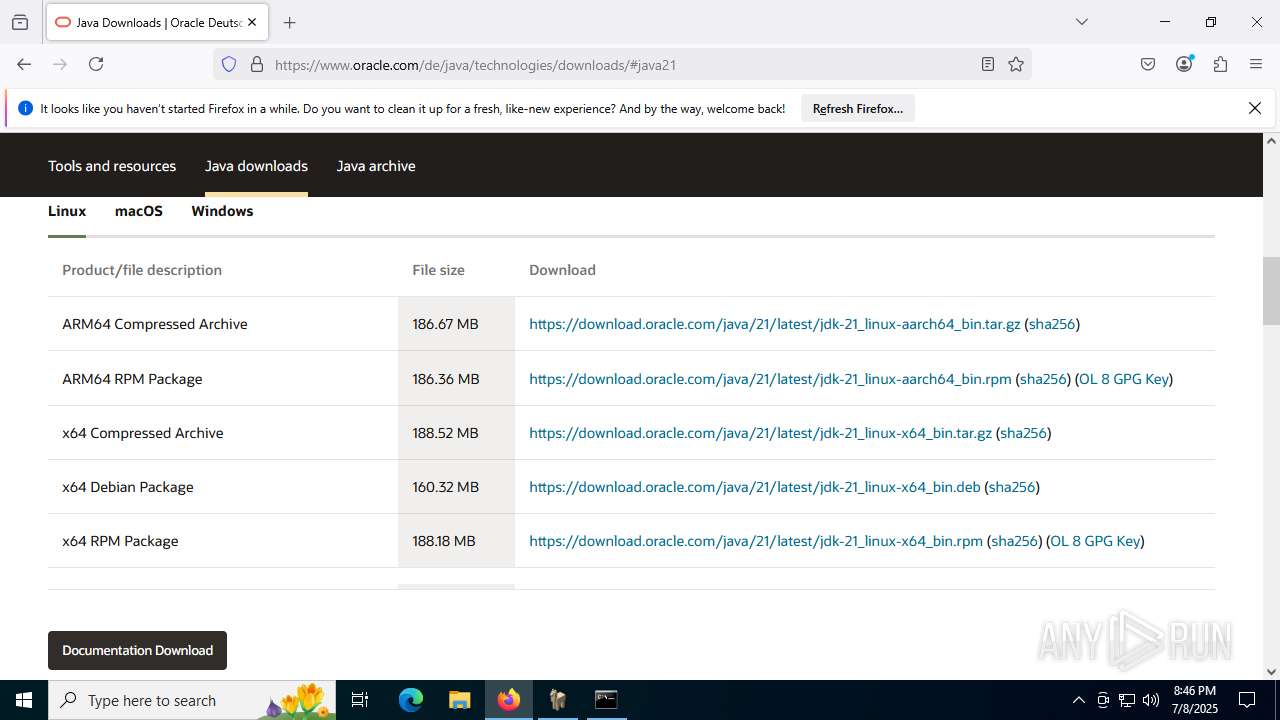
Task: Click taskbar search box
Action: pyautogui.click(x=192, y=700)
